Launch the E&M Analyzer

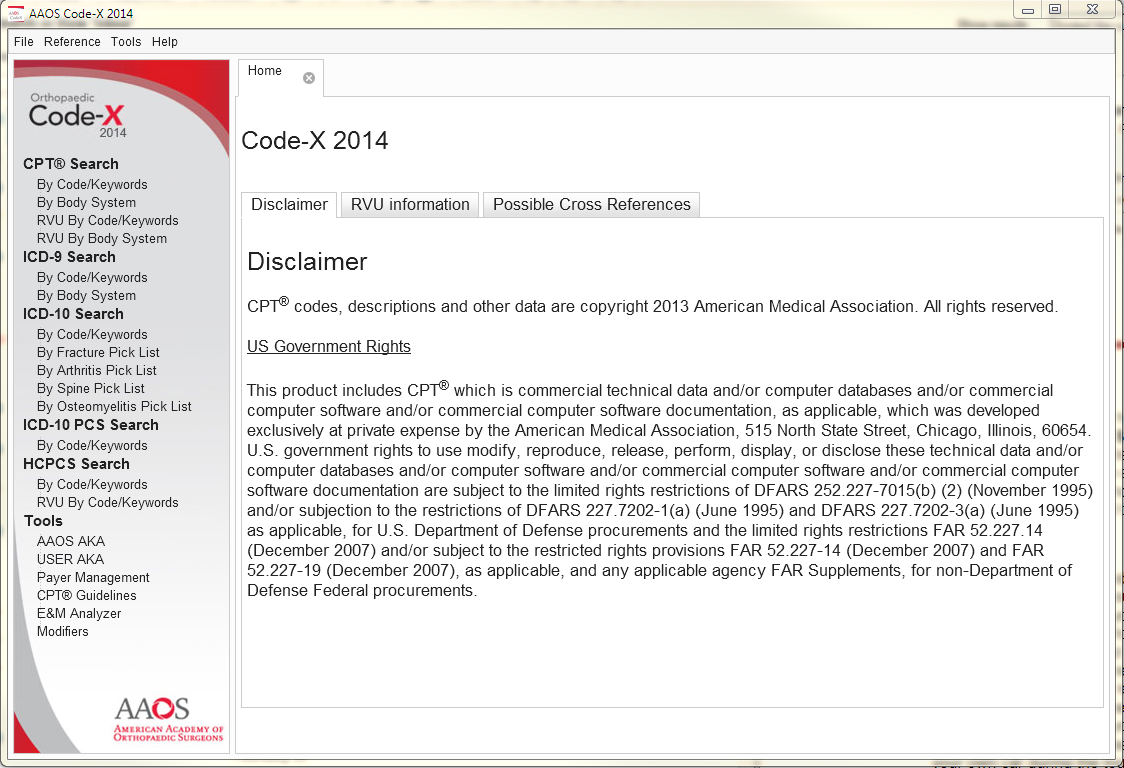pyautogui.click(x=79, y=613)
